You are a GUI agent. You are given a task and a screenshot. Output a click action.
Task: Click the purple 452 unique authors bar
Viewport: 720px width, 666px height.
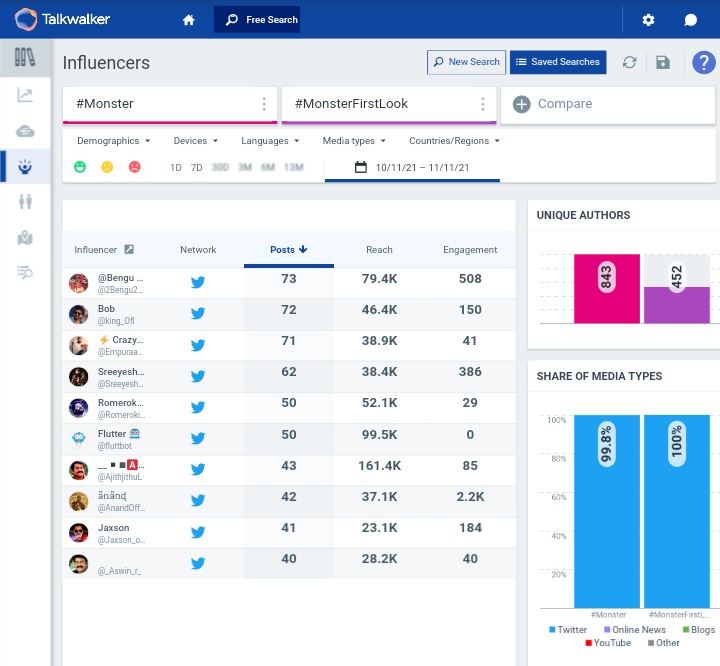point(677,305)
